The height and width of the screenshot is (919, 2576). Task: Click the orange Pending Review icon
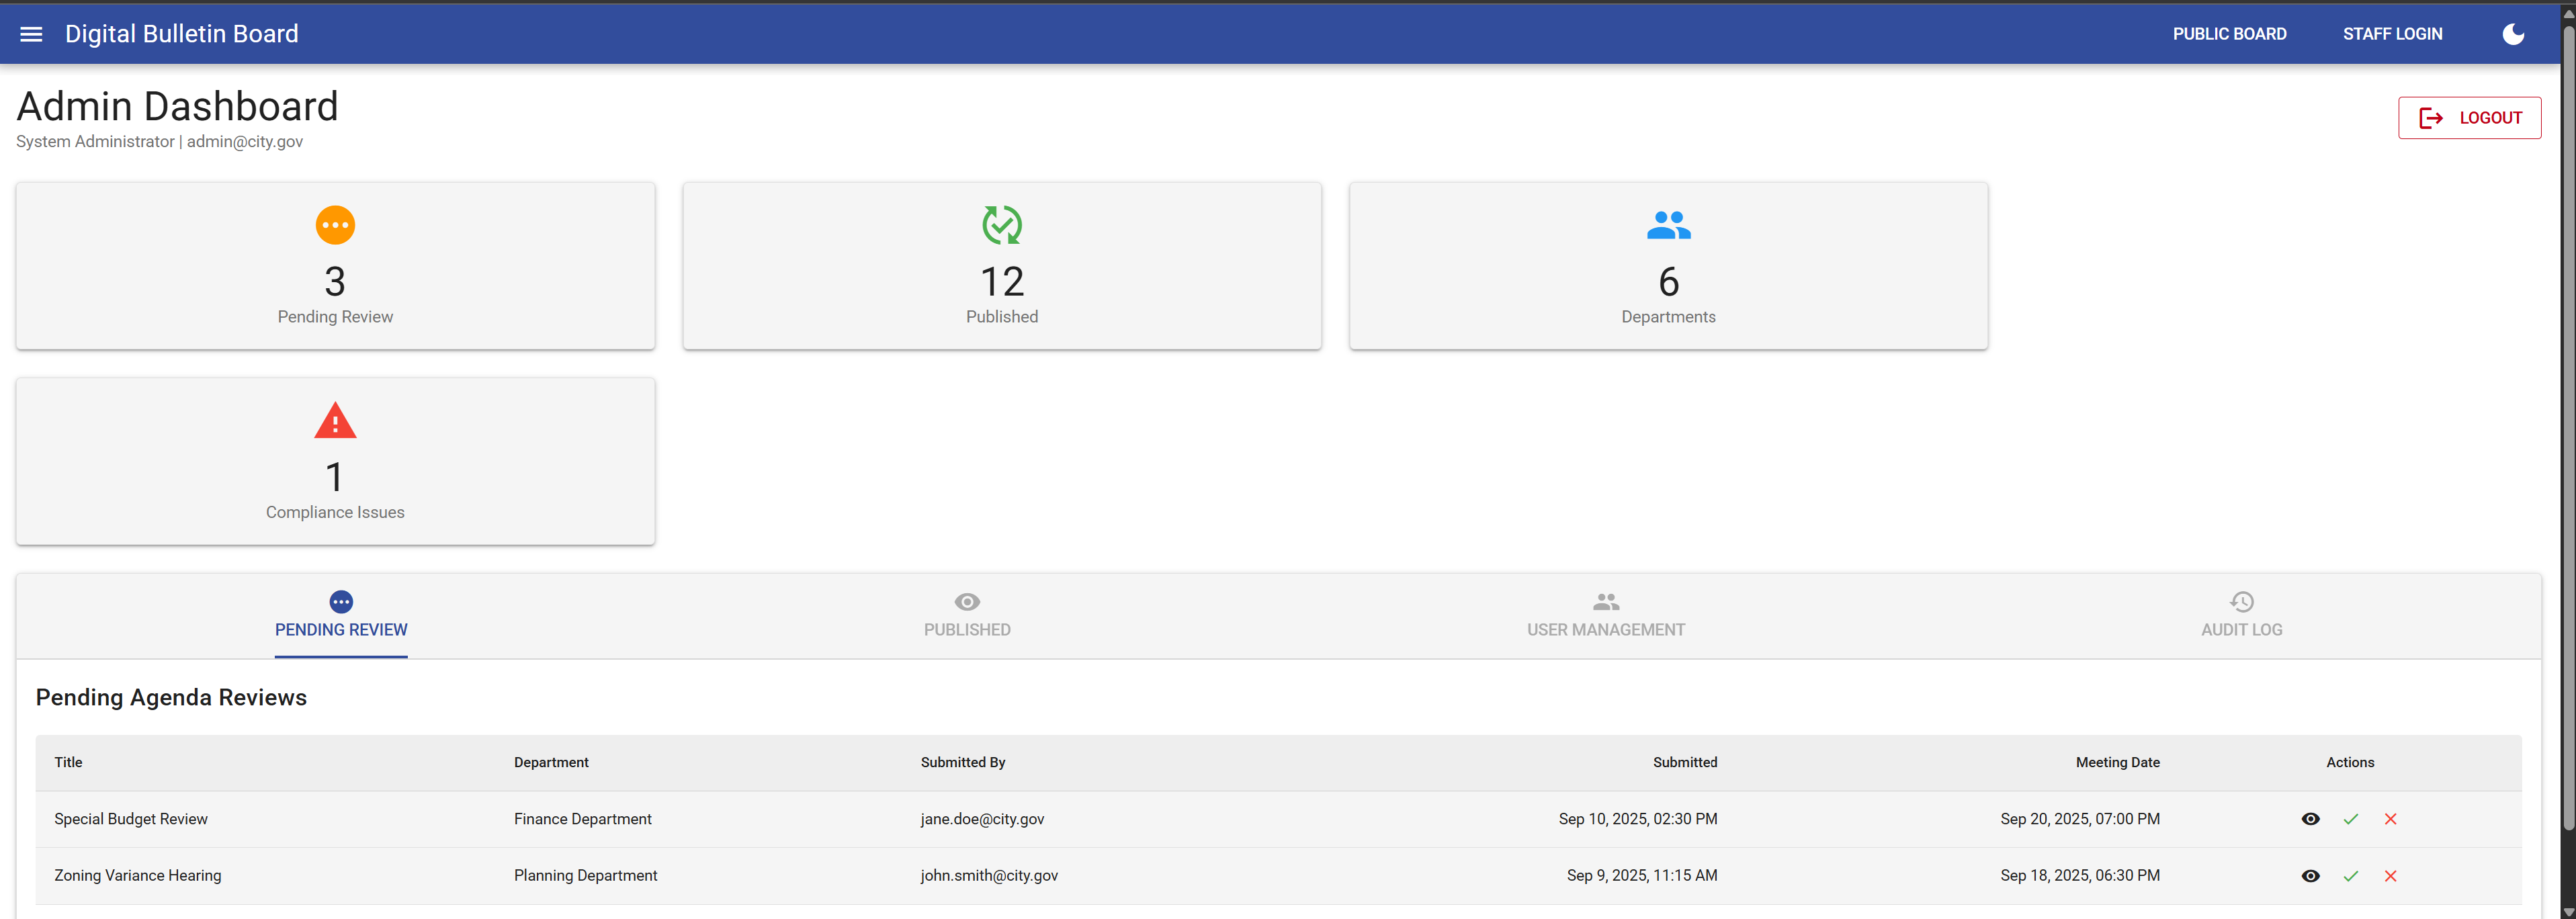click(335, 225)
